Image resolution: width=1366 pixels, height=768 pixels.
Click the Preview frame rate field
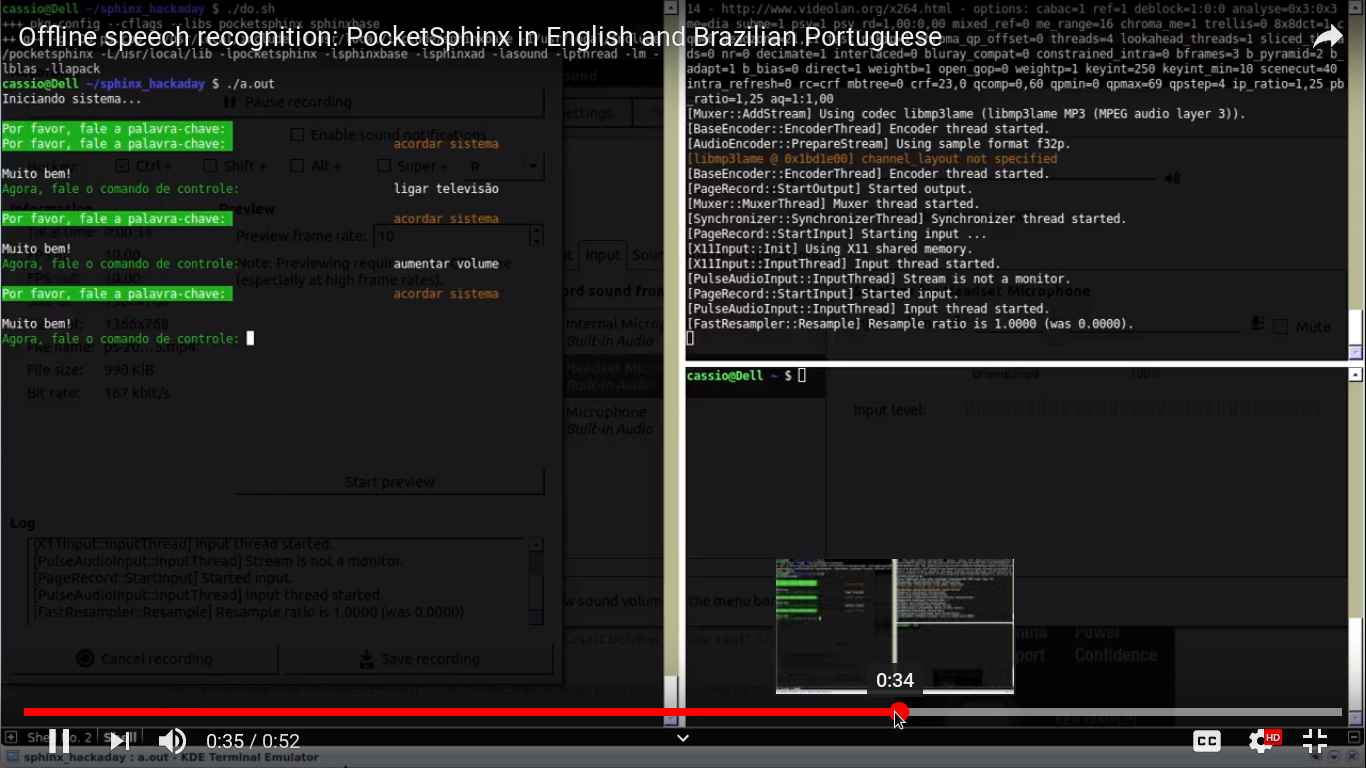[x=450, y=236]
